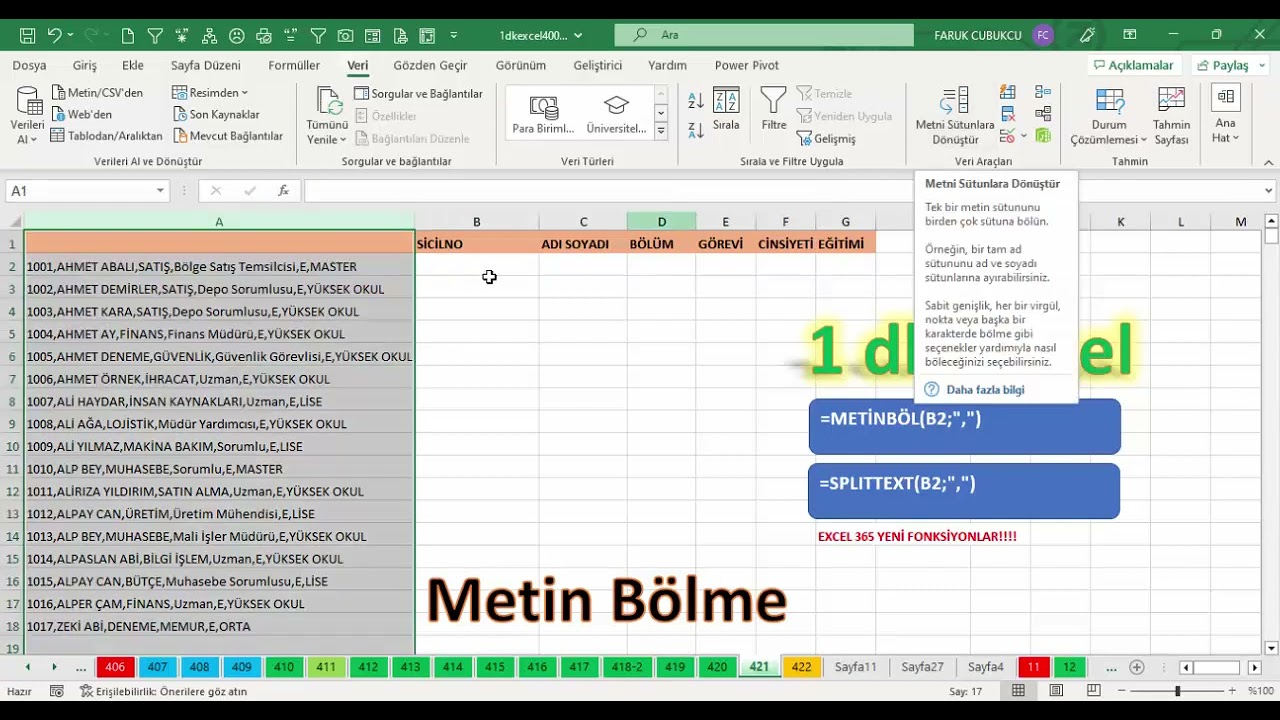Collapse the ribbon with the chevron
This screenshot has height=720, width=1280.
click(x=1269, y=162)
